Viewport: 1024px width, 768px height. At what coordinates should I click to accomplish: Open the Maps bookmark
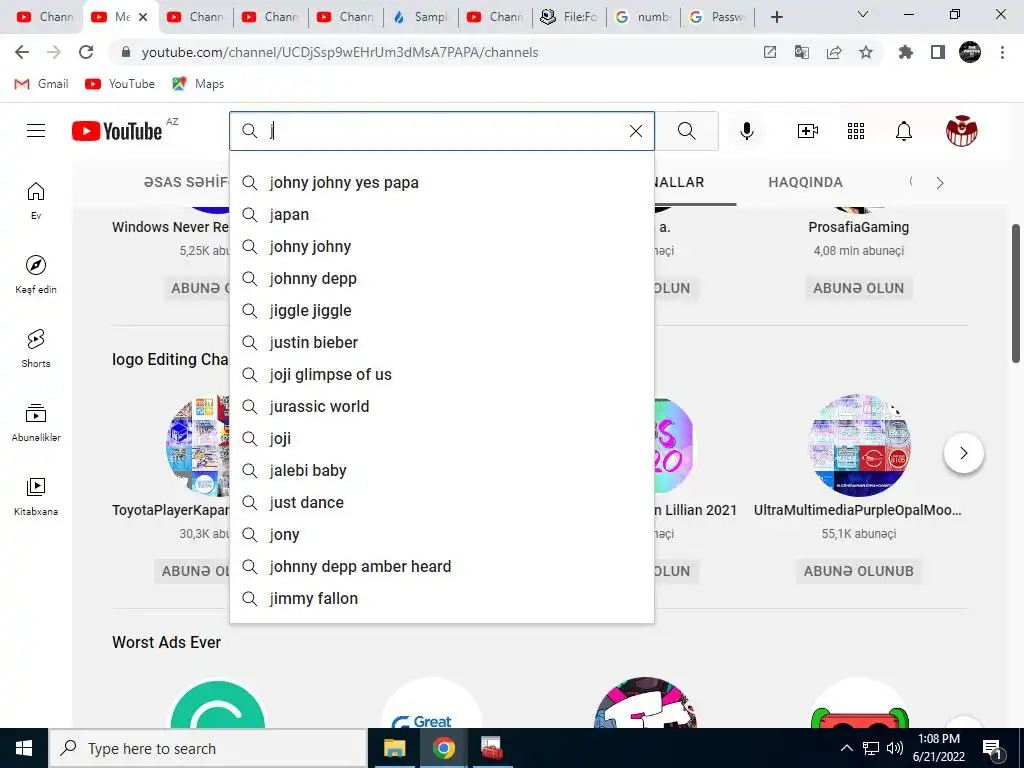[x=199, y=84]
